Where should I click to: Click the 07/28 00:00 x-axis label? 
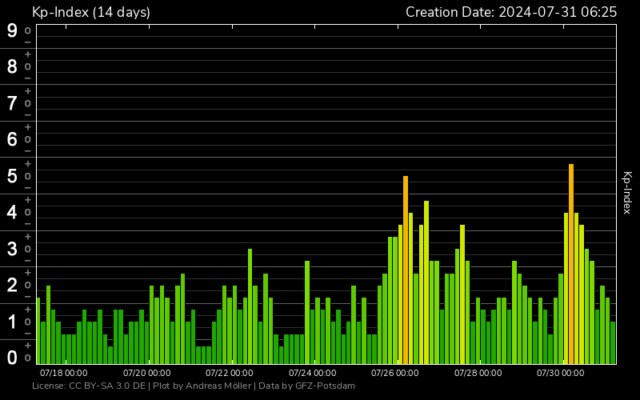click(478, 372)
